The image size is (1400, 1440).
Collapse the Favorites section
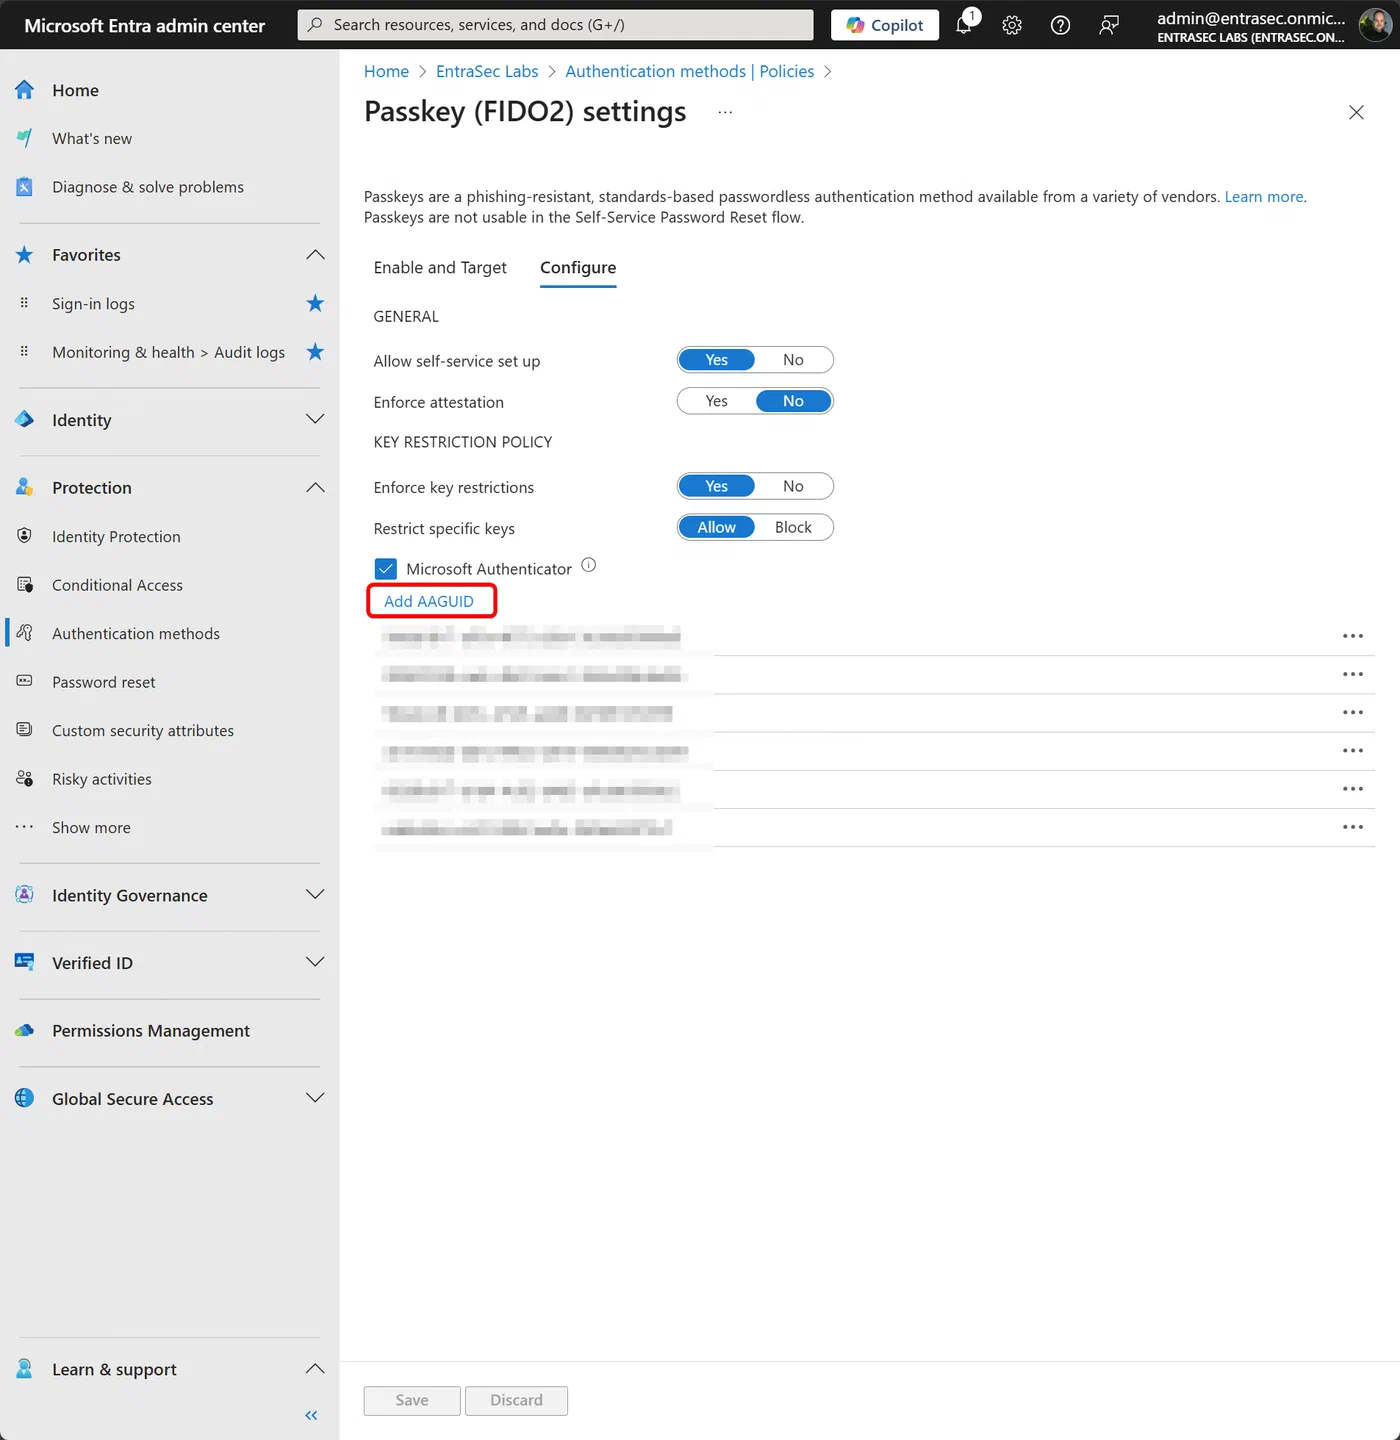[315, 255]
